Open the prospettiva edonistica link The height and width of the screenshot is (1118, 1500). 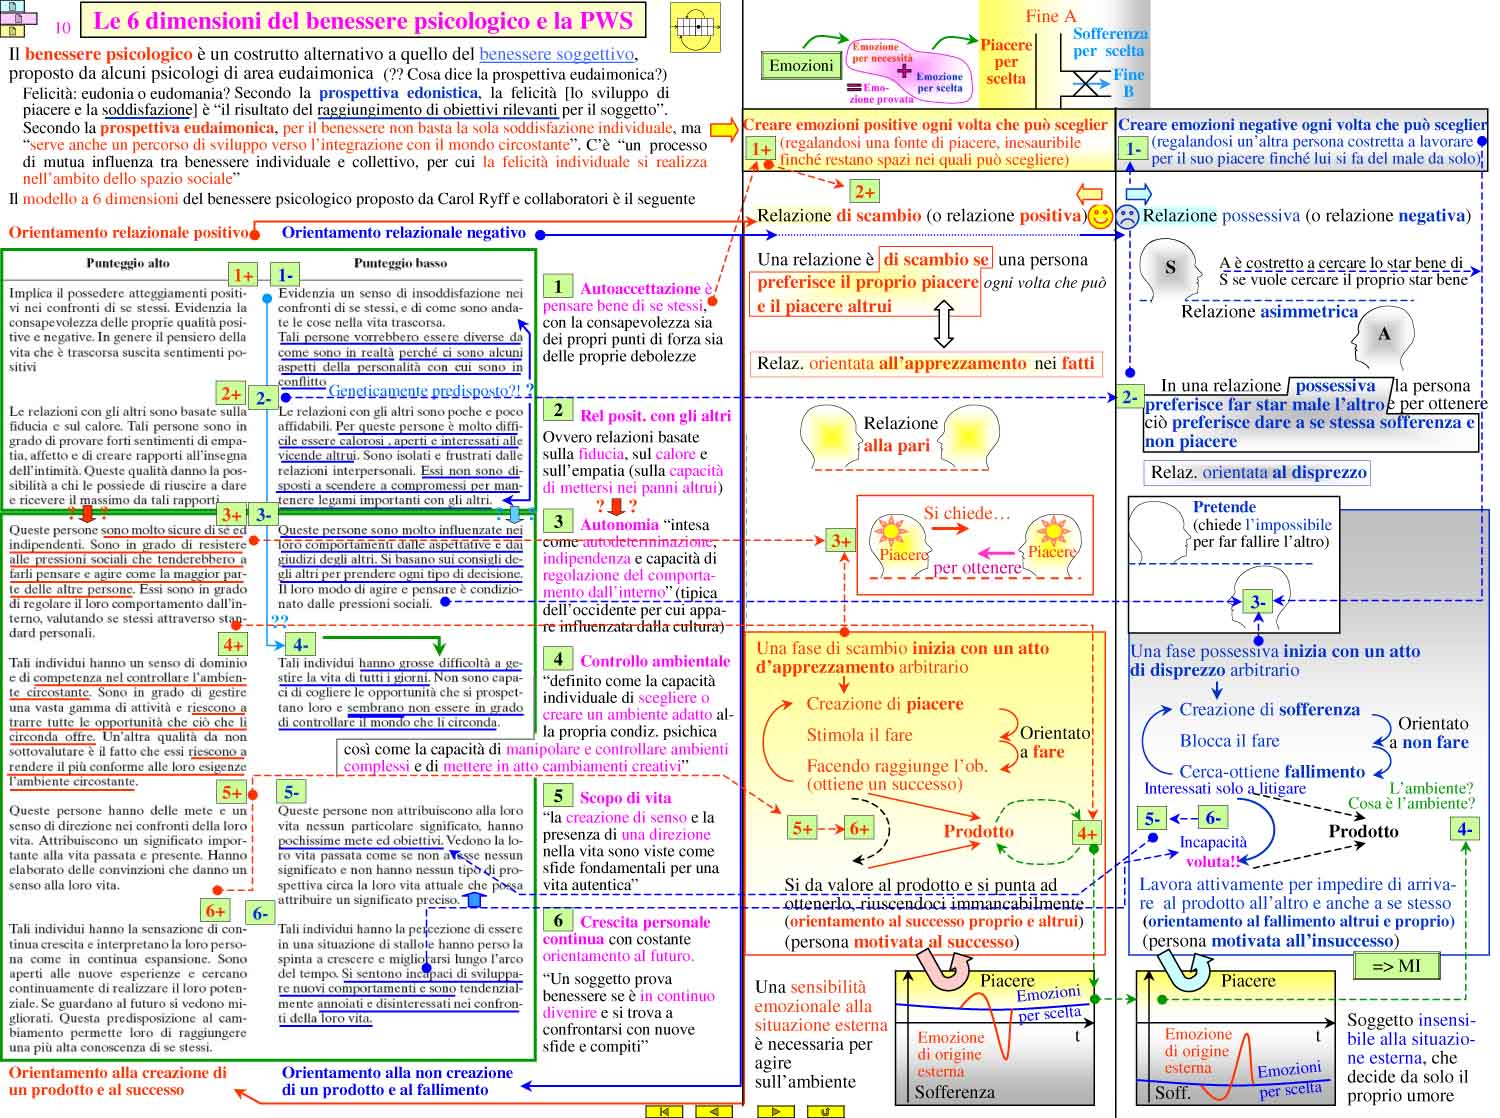(x=398, y=93)
